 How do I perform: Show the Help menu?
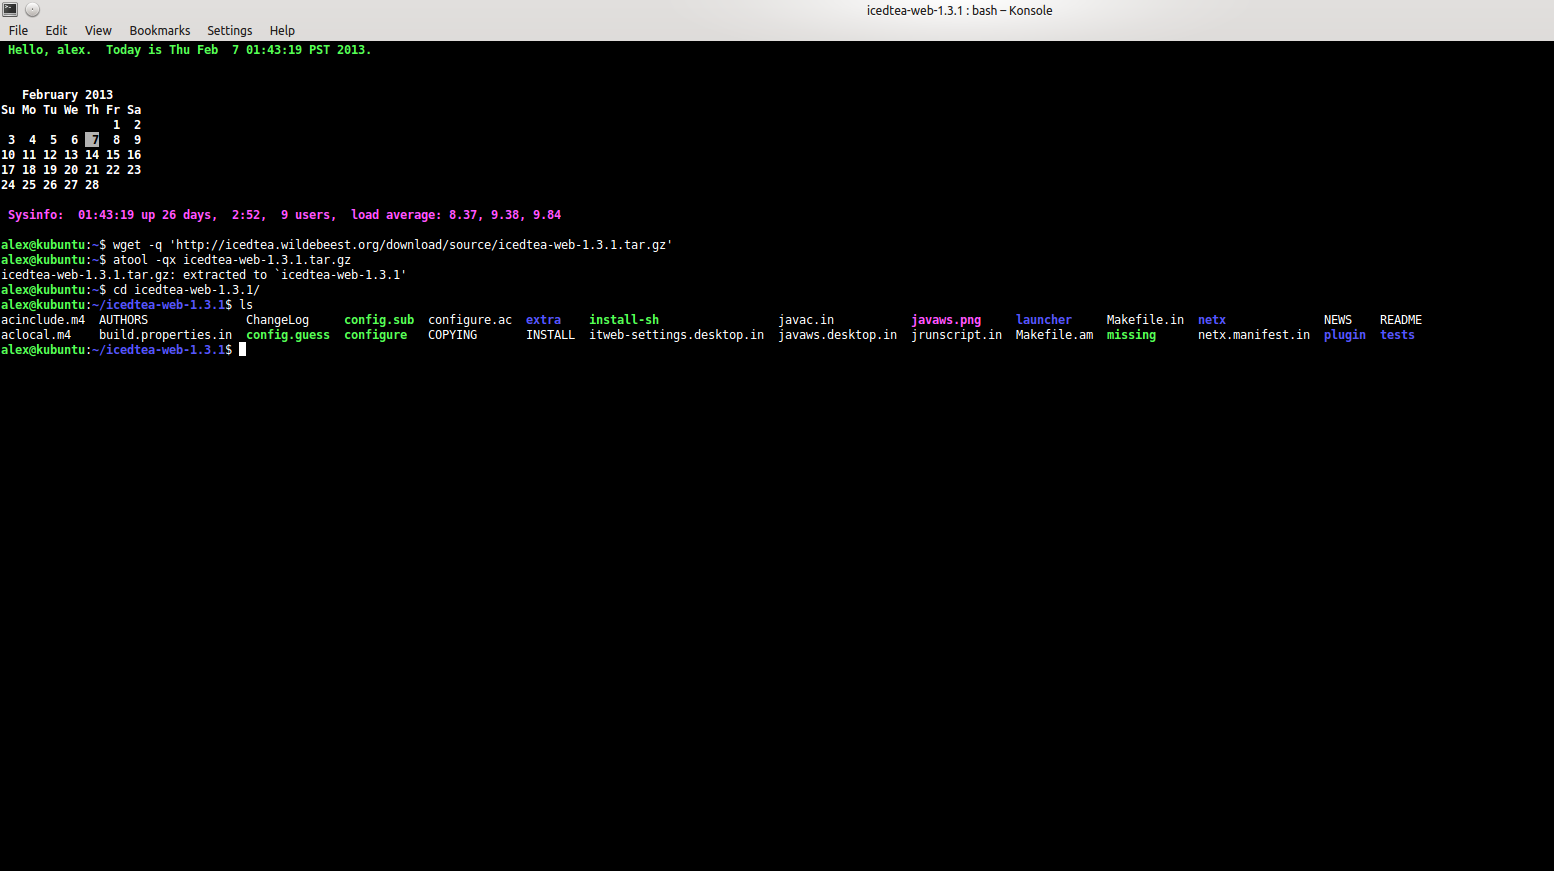[x=282, y=31]
